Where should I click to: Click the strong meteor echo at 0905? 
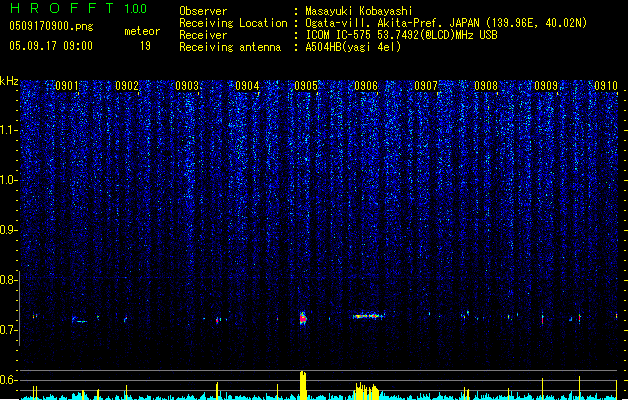303,318
